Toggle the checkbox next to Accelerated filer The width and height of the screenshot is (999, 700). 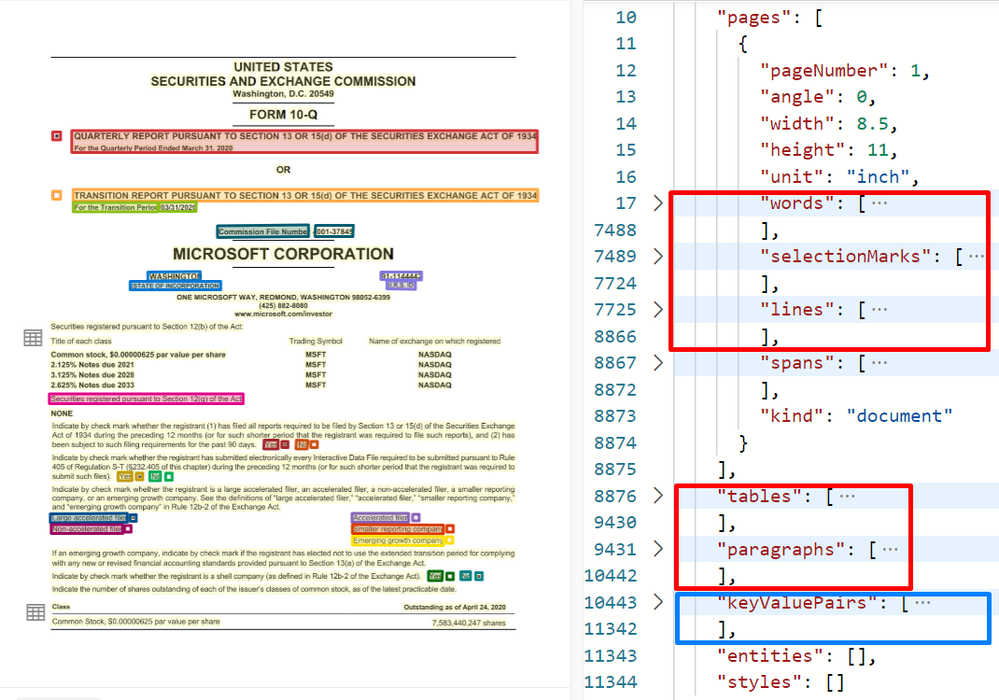[x=415, y=518]
